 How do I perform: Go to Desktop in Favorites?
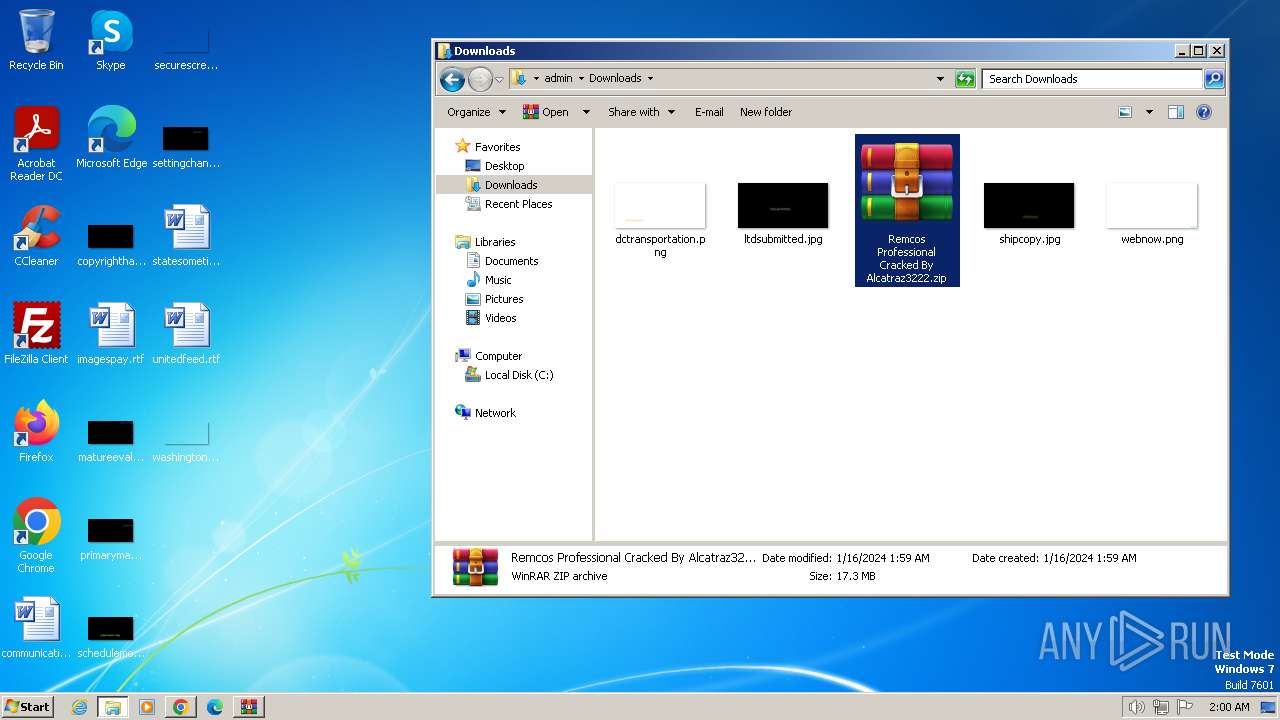coord(504,166)
